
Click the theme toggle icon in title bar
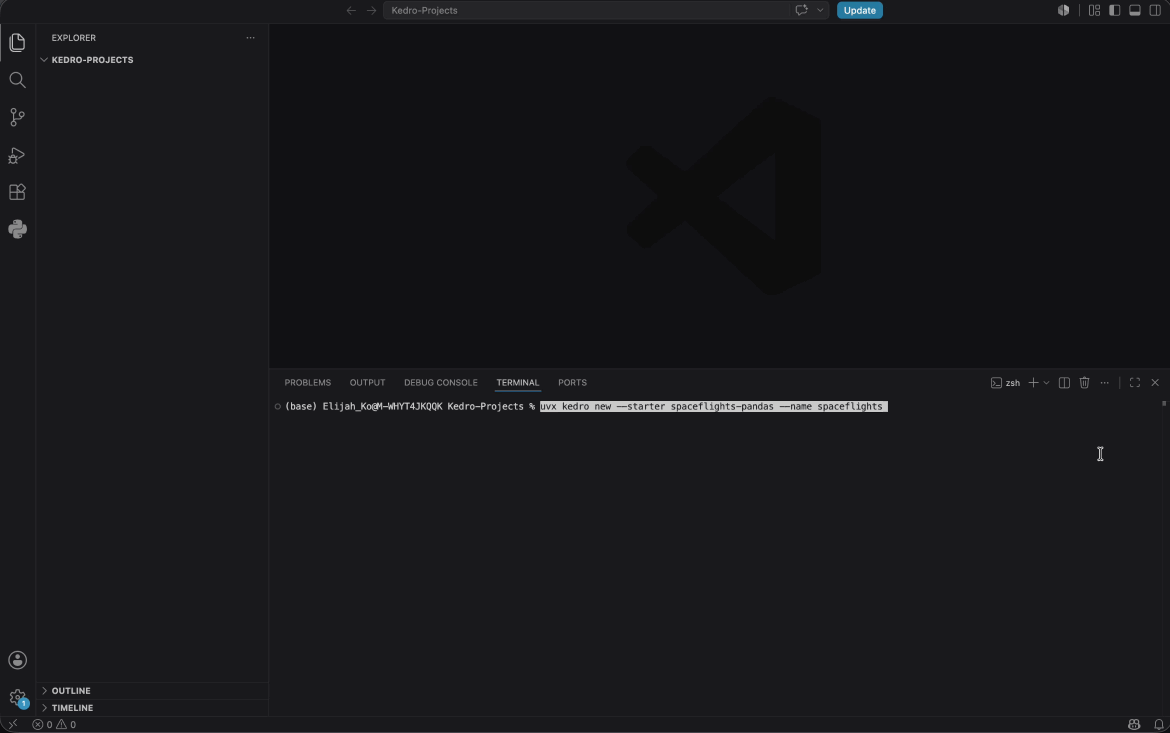point(1063,10)
